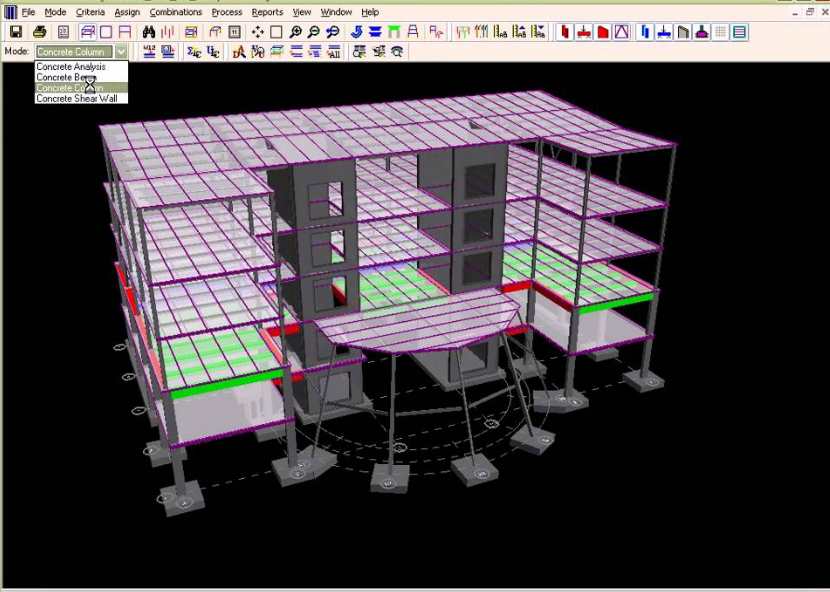
Task: Select the Zoom Out magnifier tool
Action: [314, 32]
